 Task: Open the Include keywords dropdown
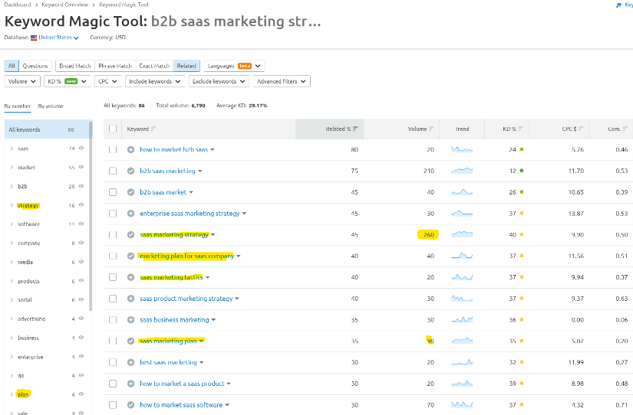(155, 82)
